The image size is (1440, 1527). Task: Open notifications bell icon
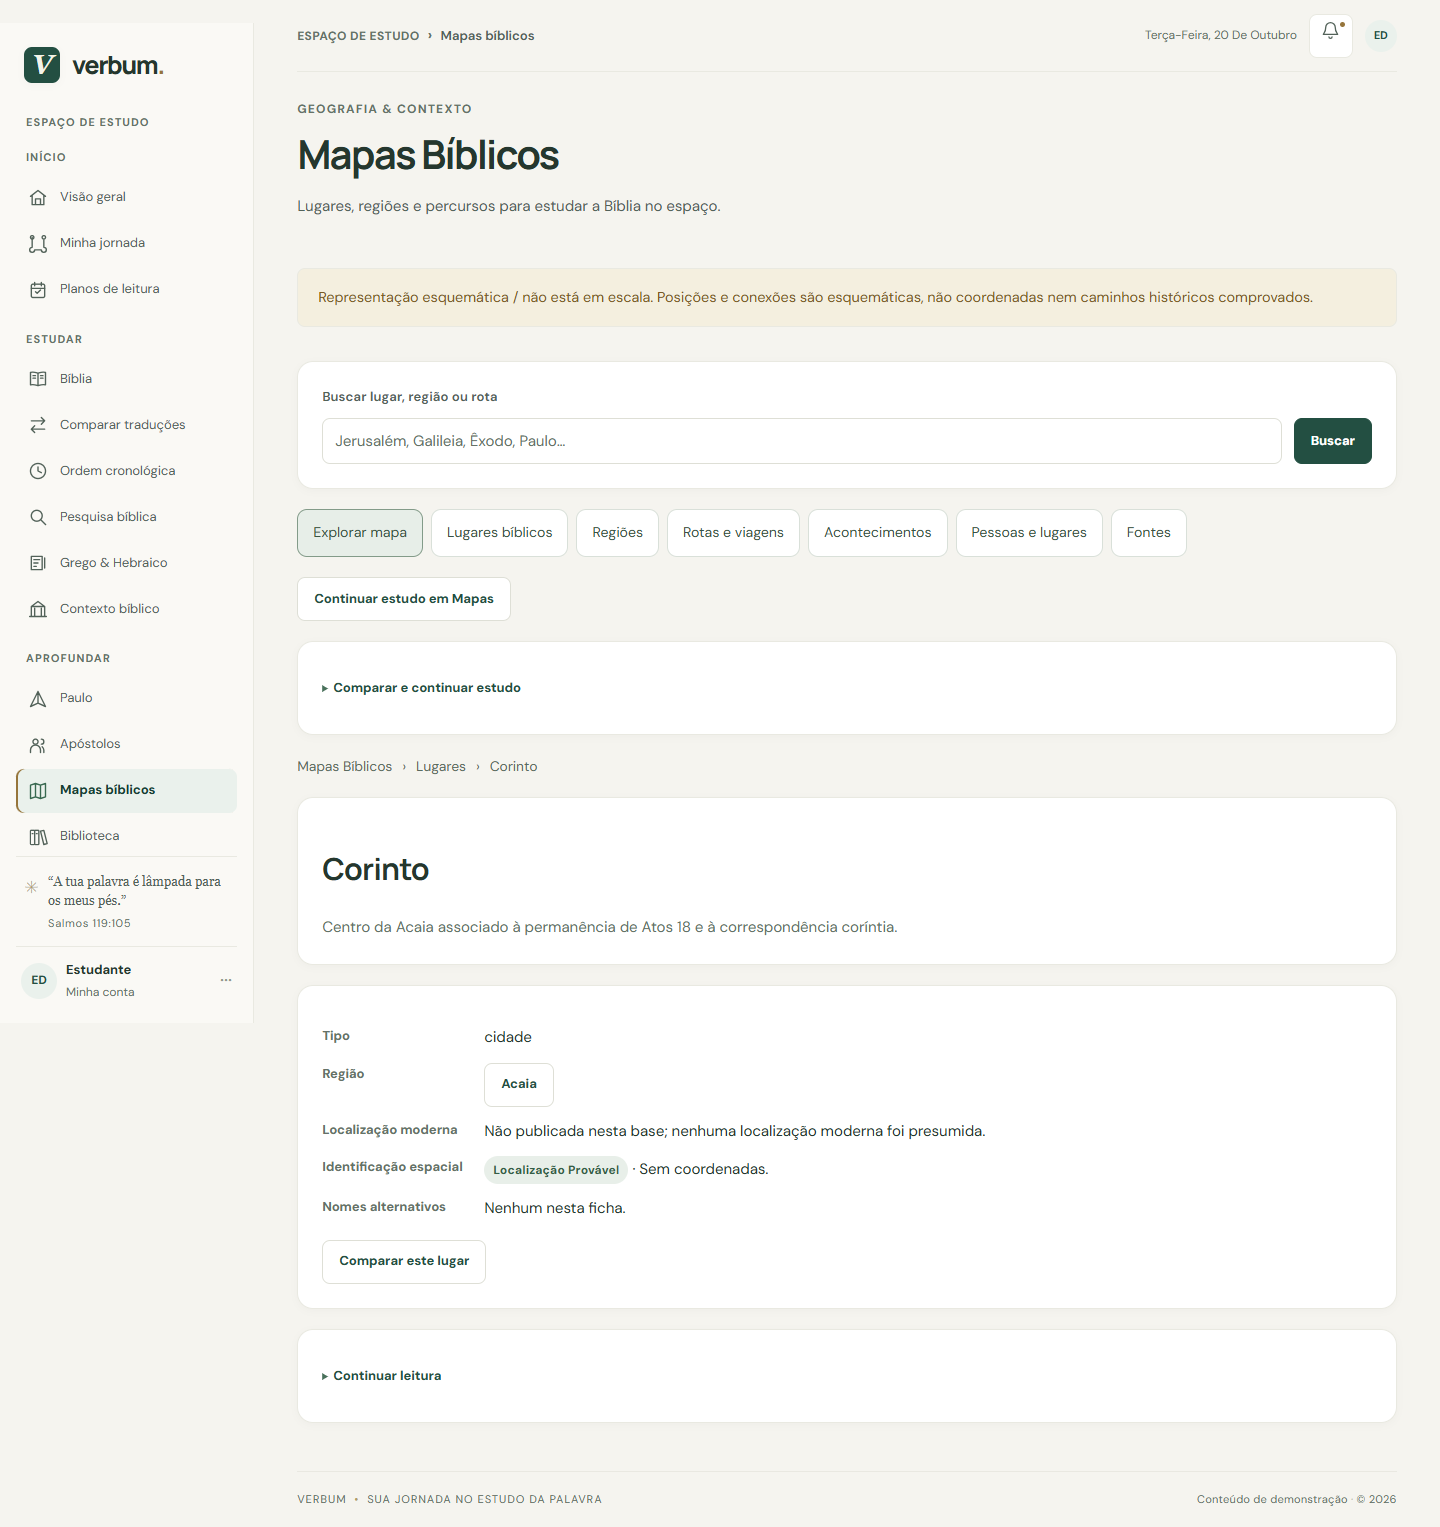click(1331, 35)
